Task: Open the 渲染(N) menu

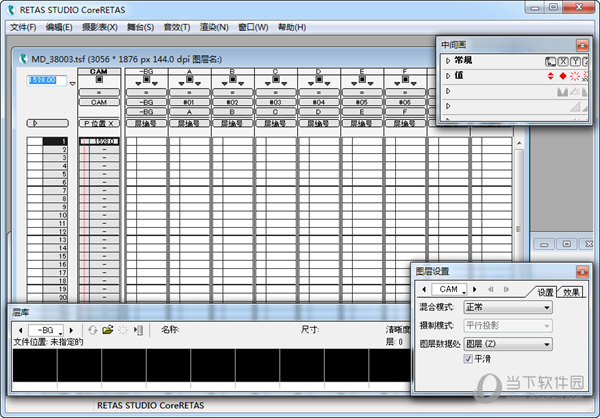Action: coord(214,28)
